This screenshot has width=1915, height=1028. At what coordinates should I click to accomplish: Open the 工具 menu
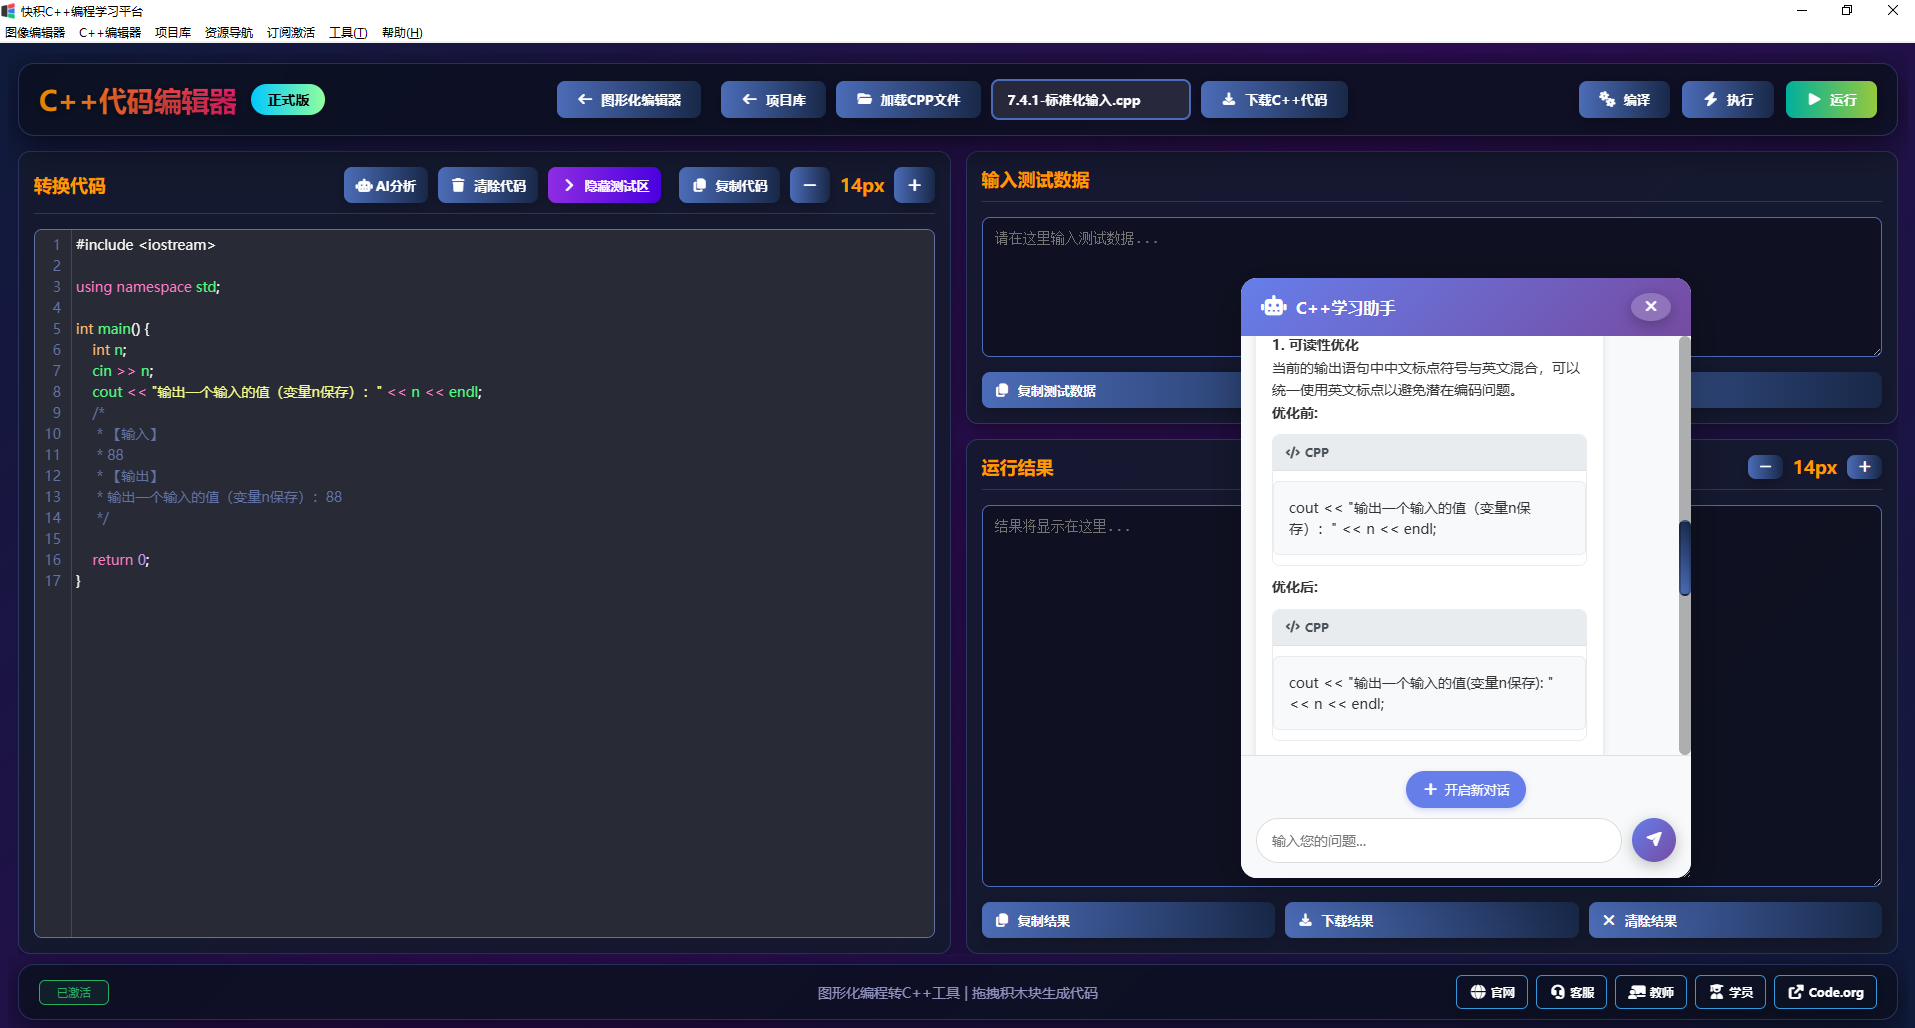[x=347, y=32]
